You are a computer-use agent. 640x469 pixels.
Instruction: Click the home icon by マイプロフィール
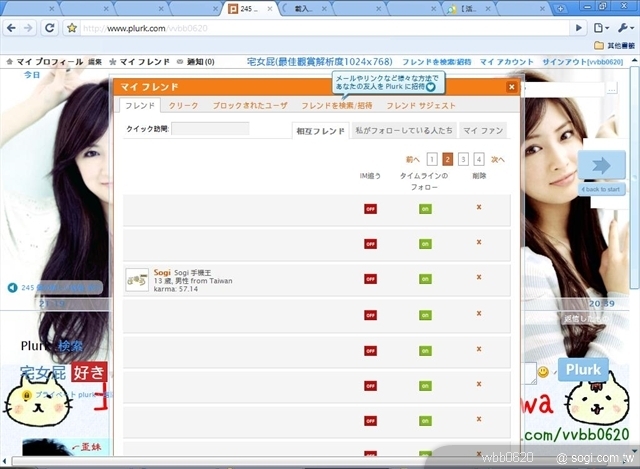coord(9,62)
